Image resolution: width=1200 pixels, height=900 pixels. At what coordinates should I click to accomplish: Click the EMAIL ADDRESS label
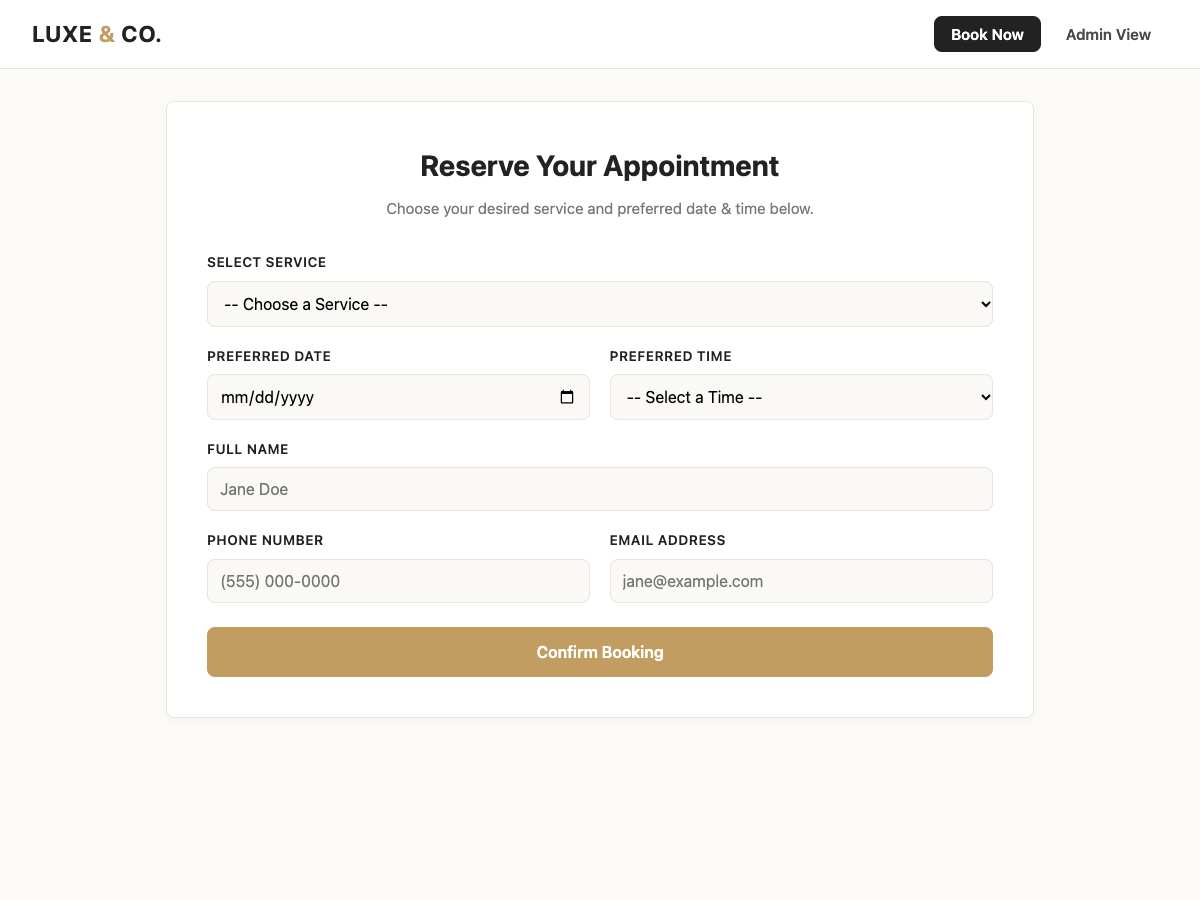pos(668,540)
